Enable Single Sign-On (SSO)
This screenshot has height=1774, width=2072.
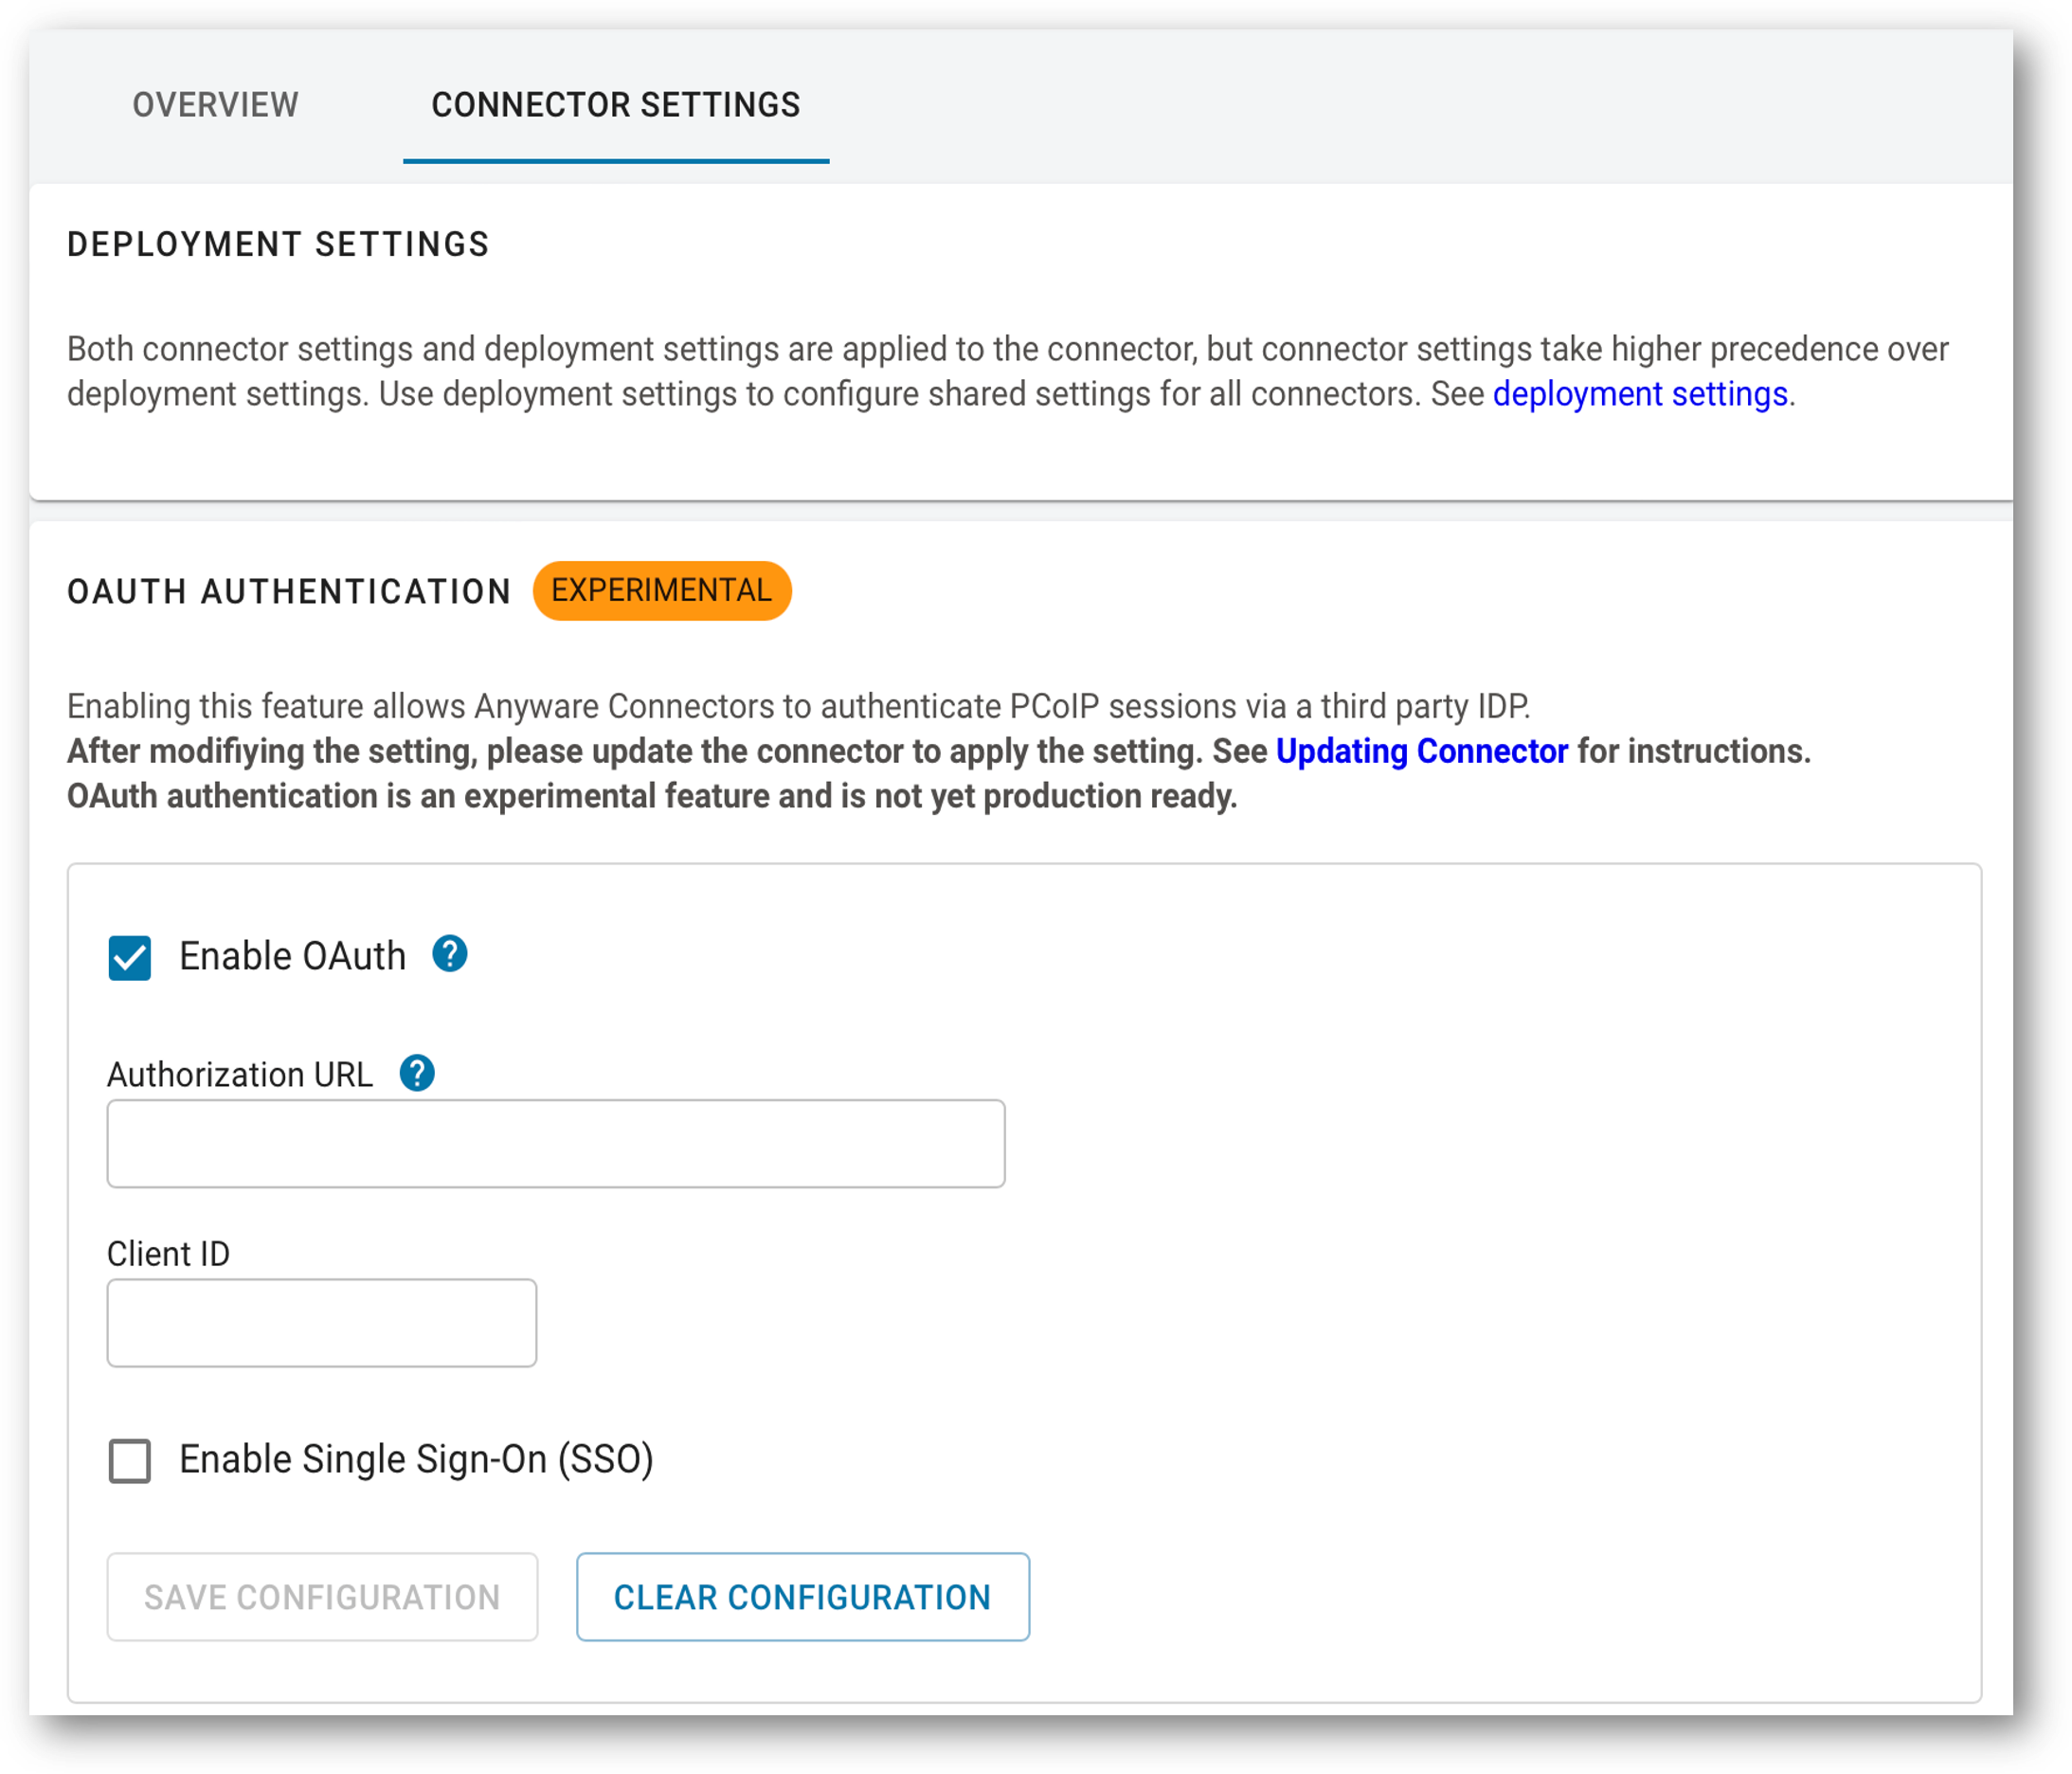128,1460
